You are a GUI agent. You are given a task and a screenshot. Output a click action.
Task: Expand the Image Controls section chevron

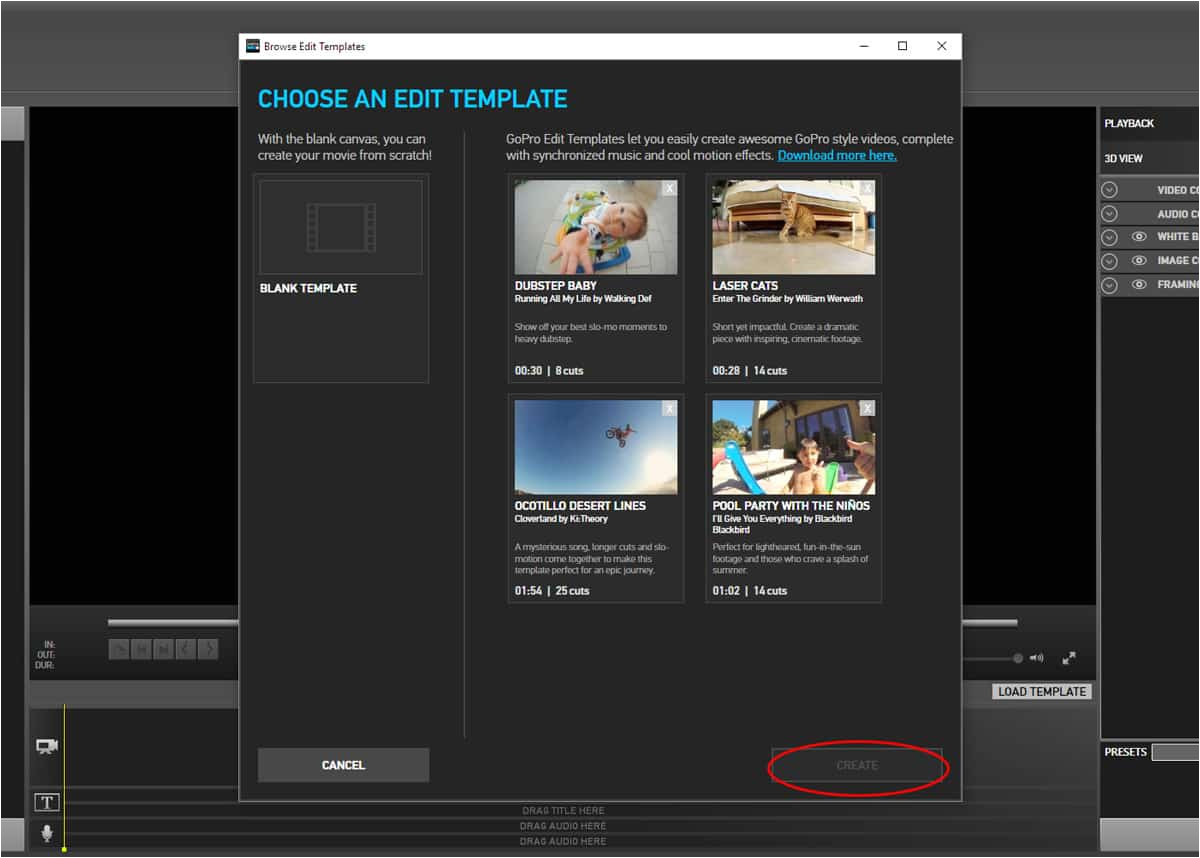coord(1109,261)
